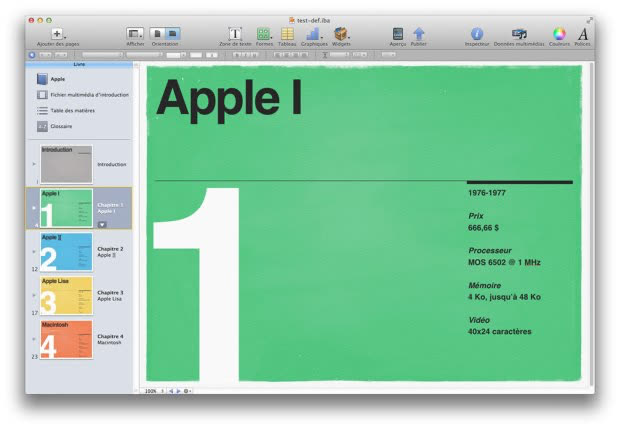
Task: Select the Apple II chapter thumbnail
Action: pos(66,252)
